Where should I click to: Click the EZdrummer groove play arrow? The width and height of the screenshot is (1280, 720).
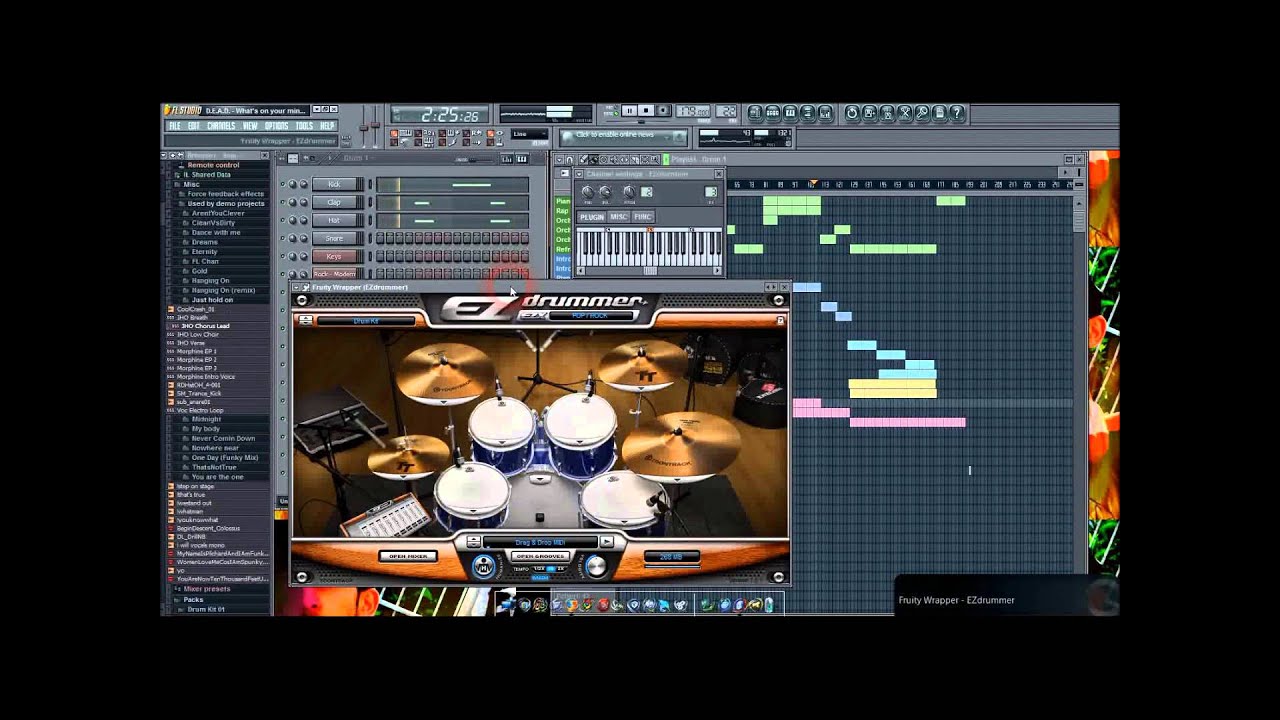click(x=607, y=541)
